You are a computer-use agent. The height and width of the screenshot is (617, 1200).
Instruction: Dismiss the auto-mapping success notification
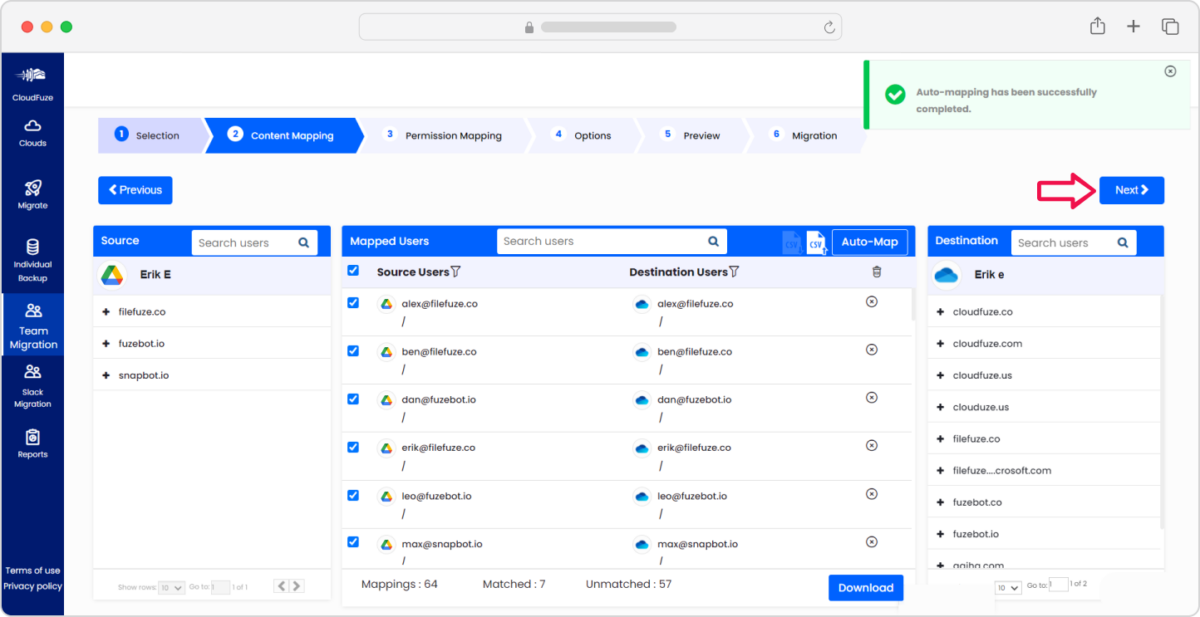tap(1170, 71)
